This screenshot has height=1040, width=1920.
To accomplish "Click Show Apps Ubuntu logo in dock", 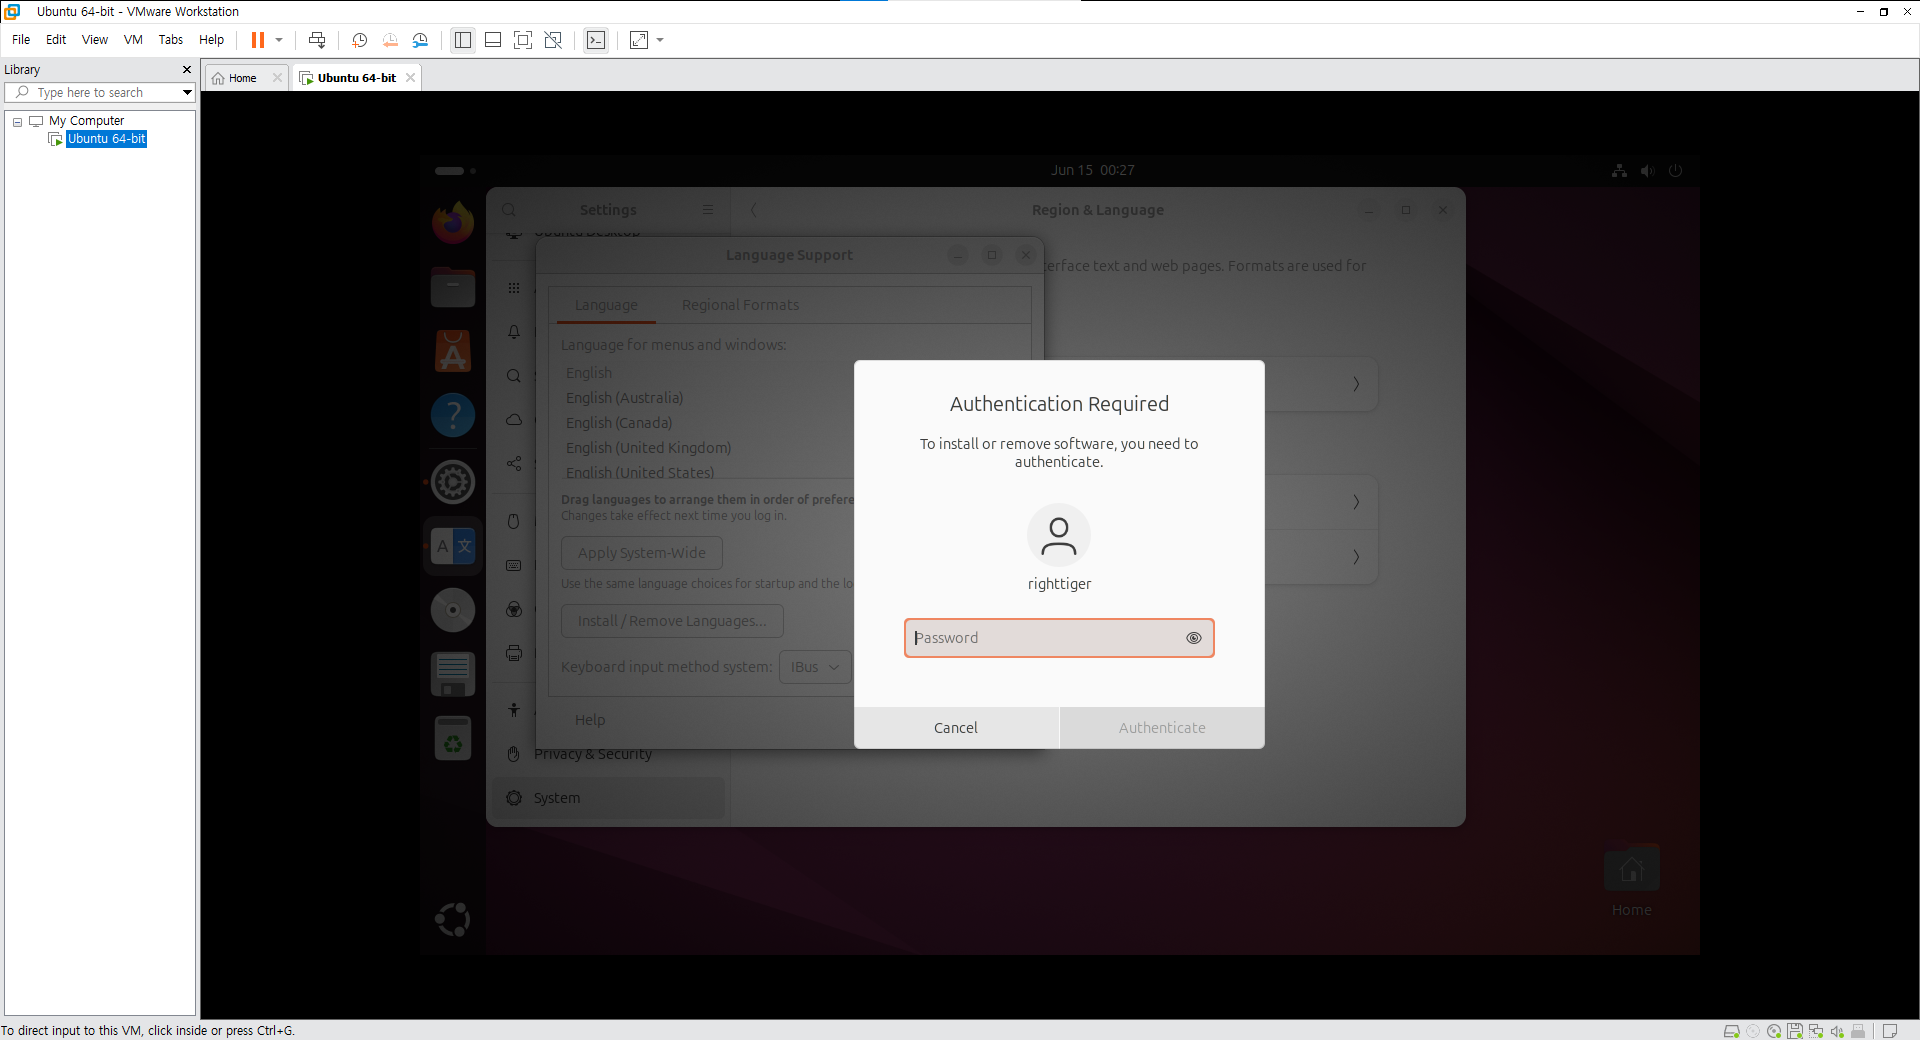I will [x=453, y=919].
